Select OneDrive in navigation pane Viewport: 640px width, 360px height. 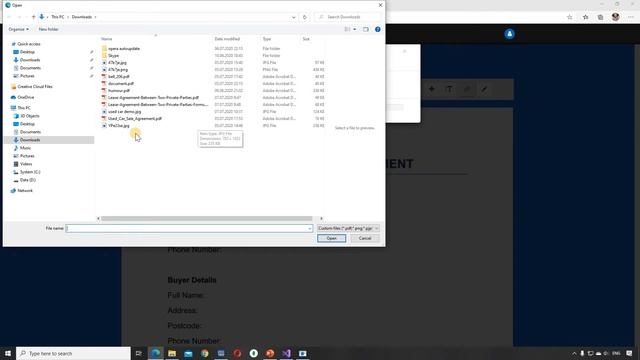pos(26,97)
